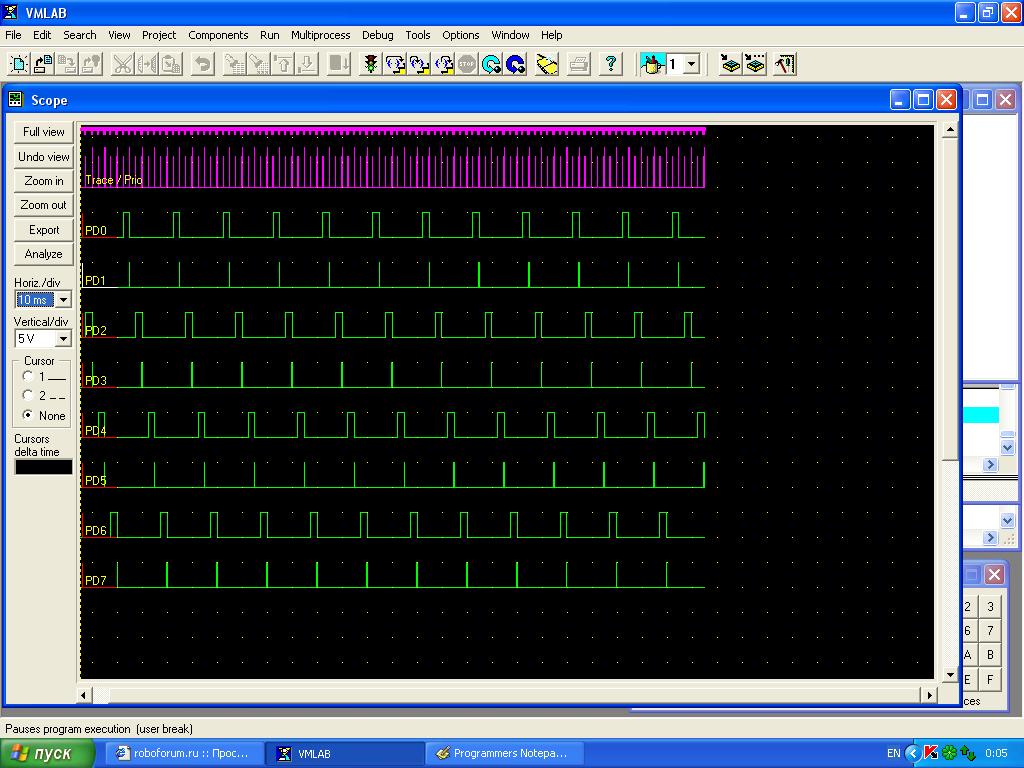Click the New file toolbar icon
Viewport: 1024px width, 768px height.
(19, 65)
